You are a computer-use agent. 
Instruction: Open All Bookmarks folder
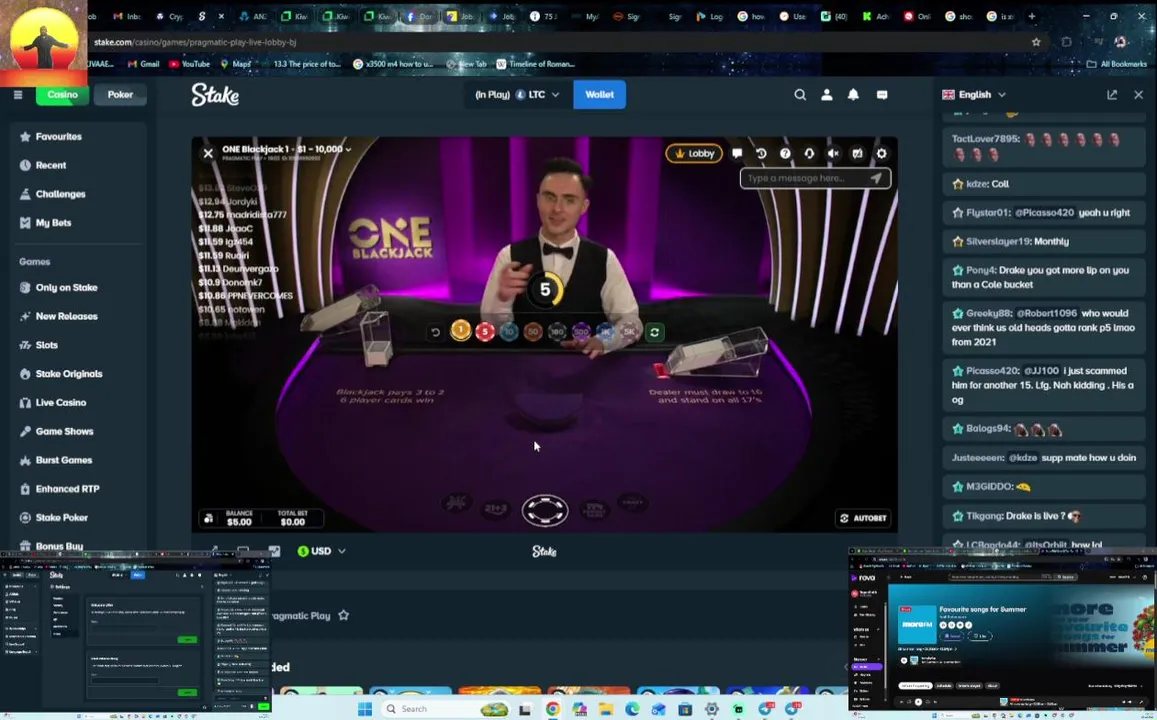(x=1116, y=64)
